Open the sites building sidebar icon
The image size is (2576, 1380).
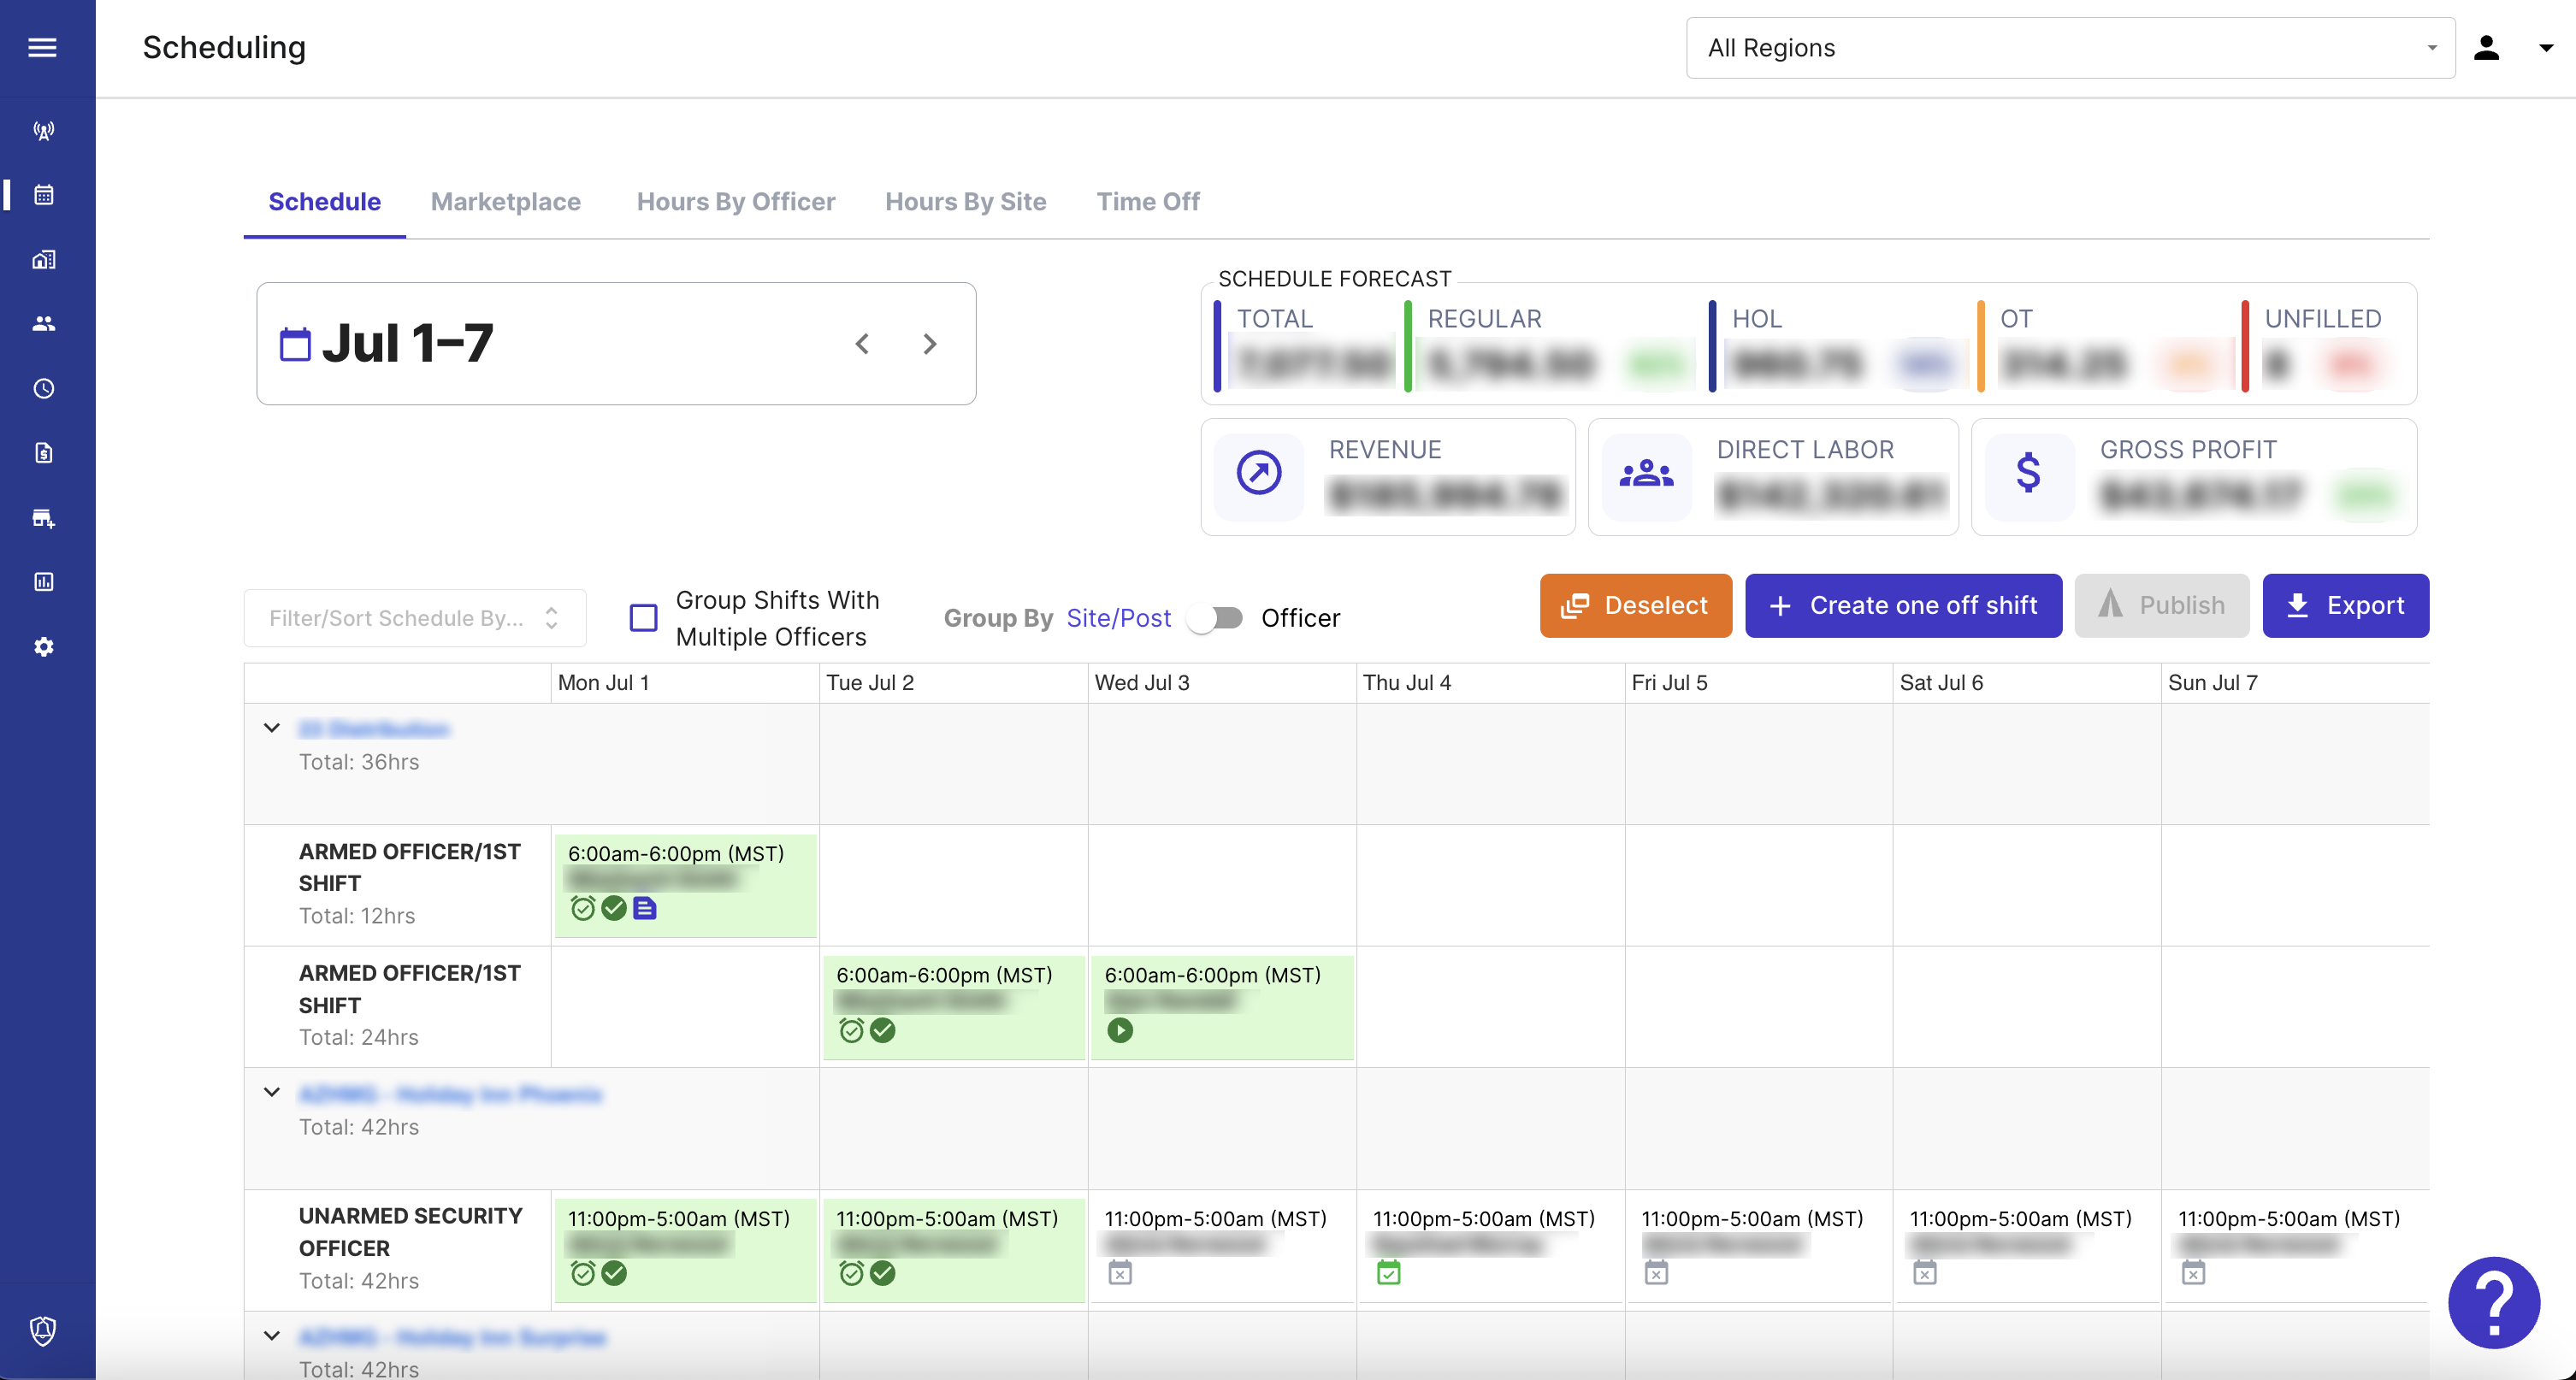pyautogui.click(x=43, y=260)
